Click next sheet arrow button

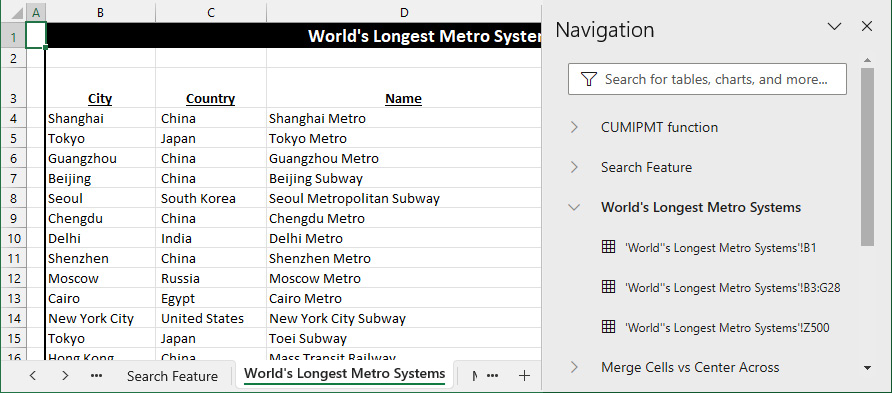point(65,375)
